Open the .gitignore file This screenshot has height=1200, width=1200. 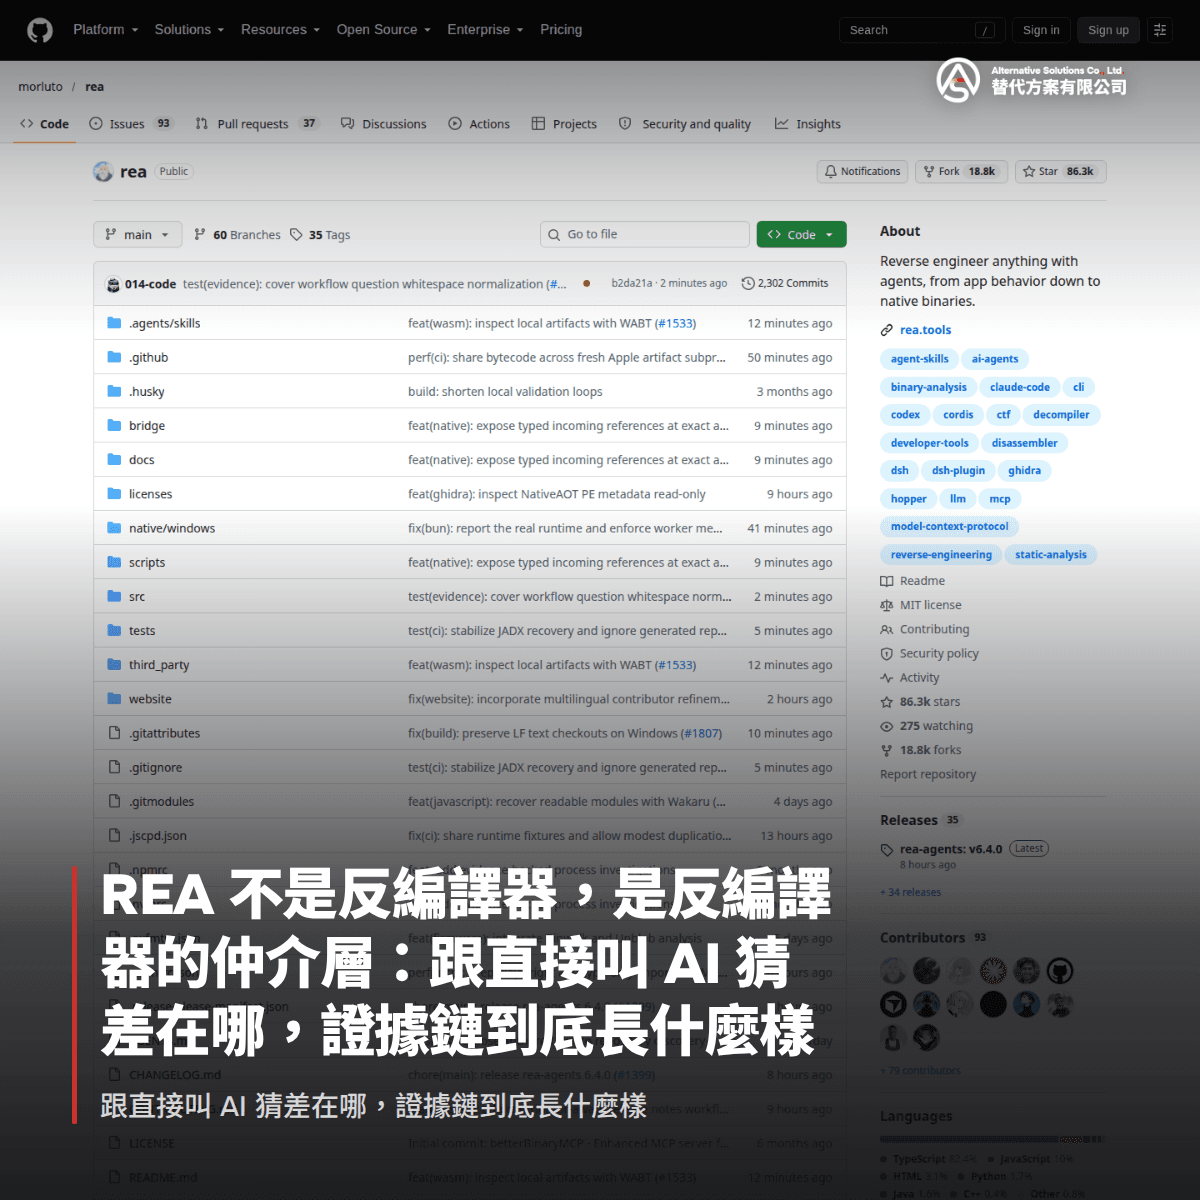pos(155,768)
